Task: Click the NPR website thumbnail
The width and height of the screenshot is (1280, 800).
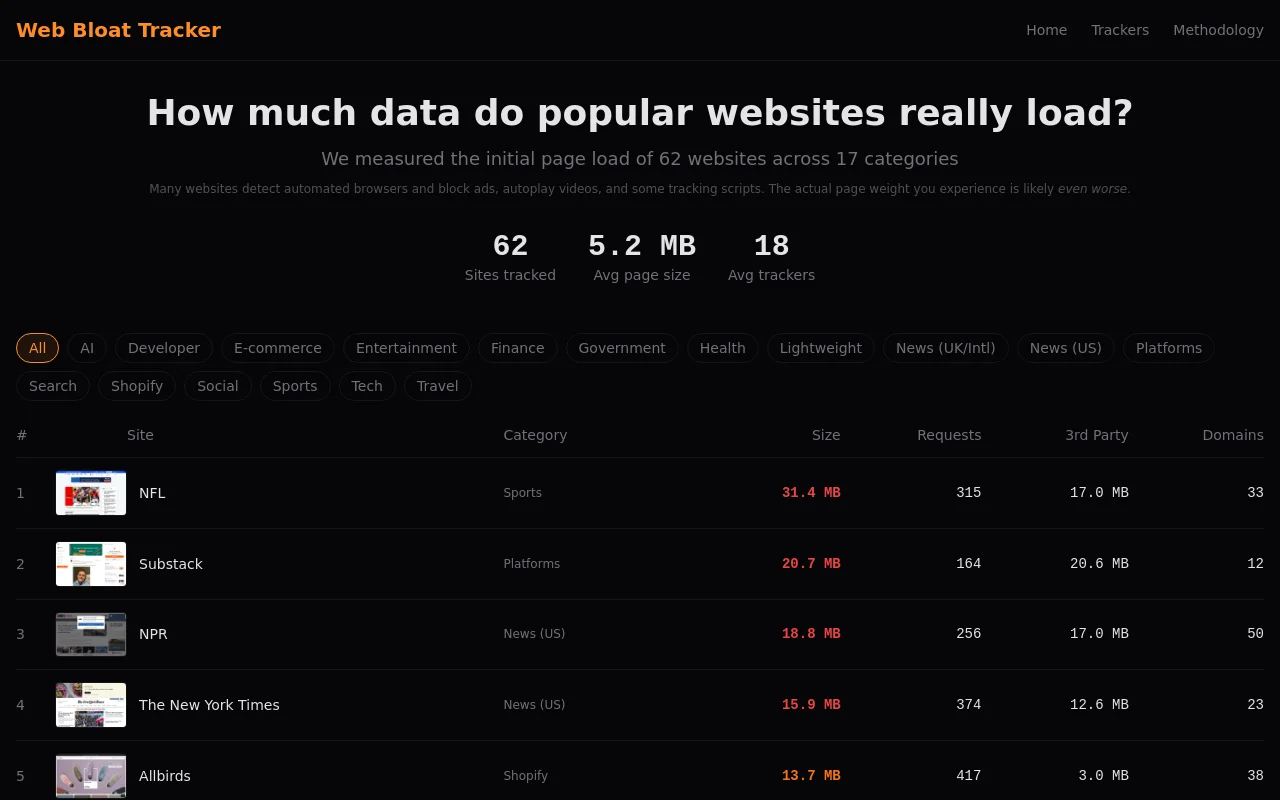Action: 90,634
